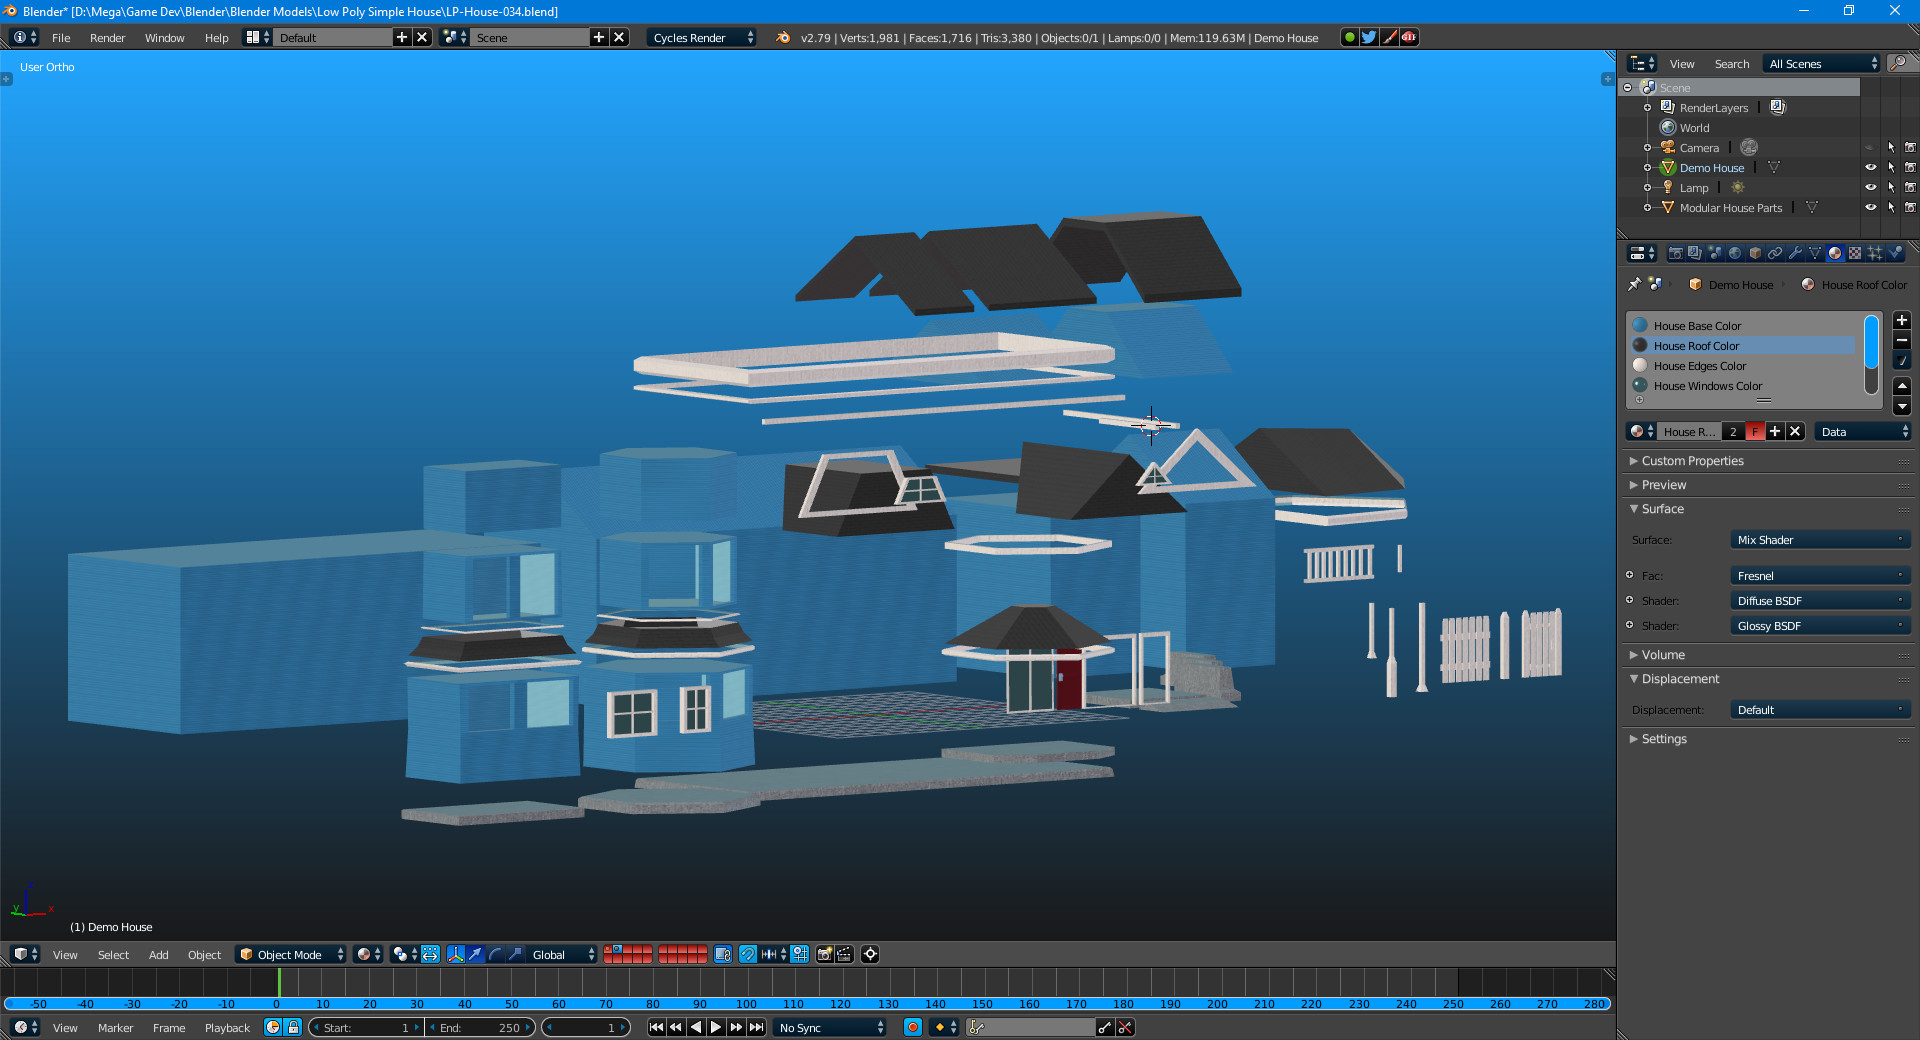Collapse the Surface panel
Viewport: 1920px width, 1040px height.
(1661, 509)
